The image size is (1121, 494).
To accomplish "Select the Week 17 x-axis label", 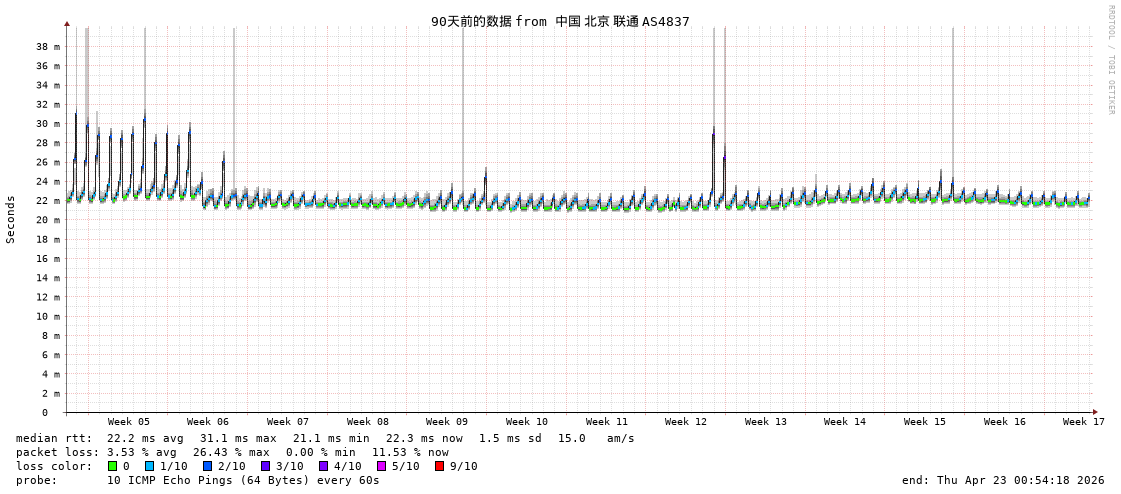I will tap(1084, 422).
